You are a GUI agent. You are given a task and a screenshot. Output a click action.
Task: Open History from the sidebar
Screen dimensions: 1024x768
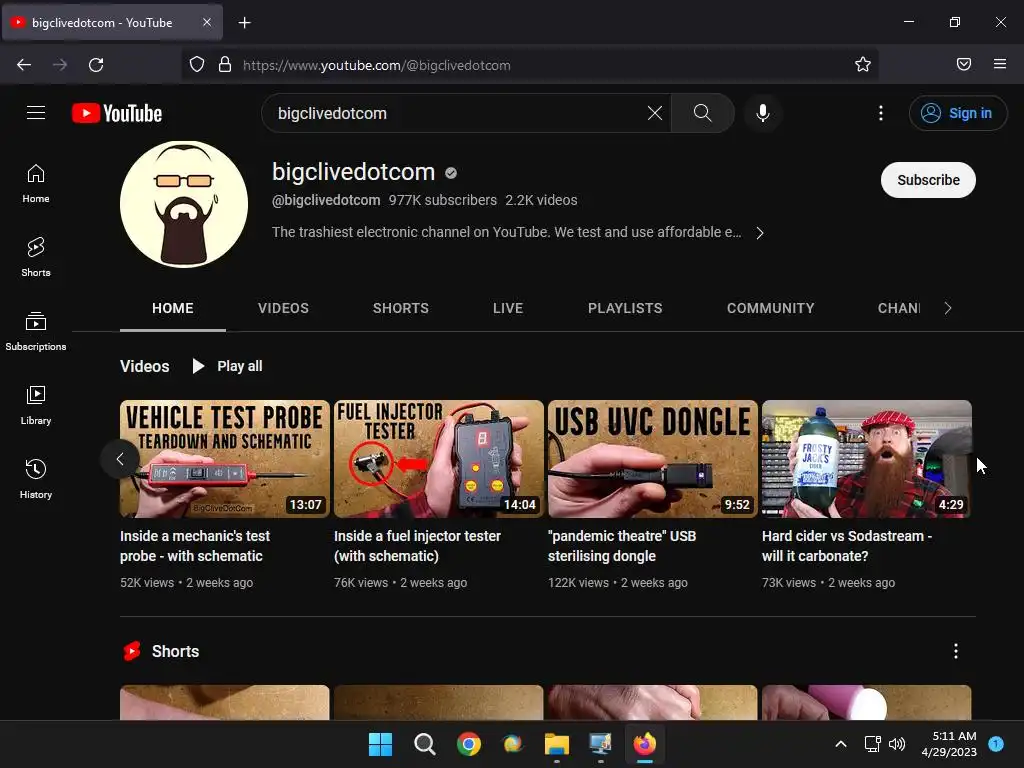point(36,479)
